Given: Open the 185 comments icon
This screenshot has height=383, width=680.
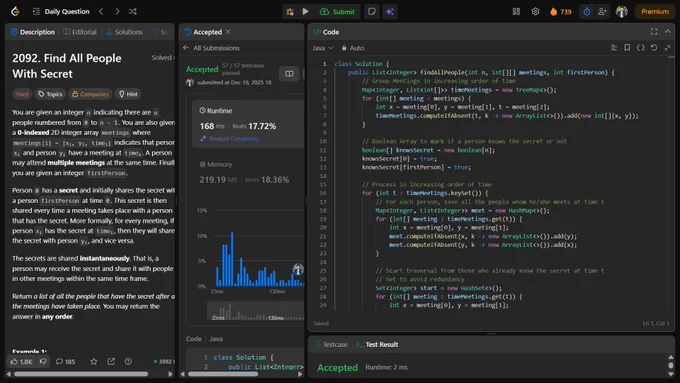Looking at the screenshot, I should [x=65, y=361].
